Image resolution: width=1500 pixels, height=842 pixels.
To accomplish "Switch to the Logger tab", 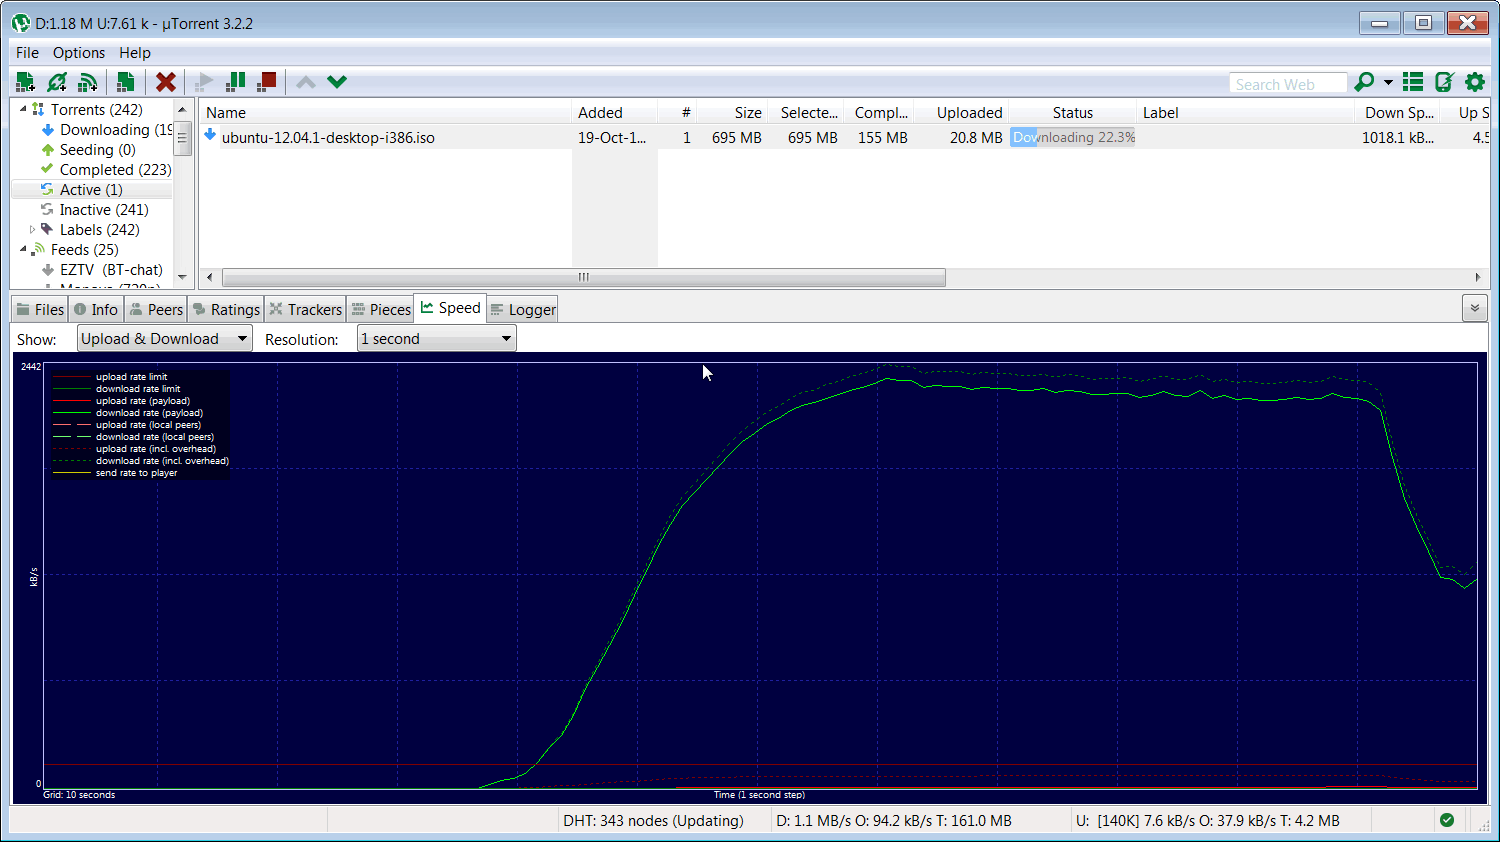I will tap(523, 310).
